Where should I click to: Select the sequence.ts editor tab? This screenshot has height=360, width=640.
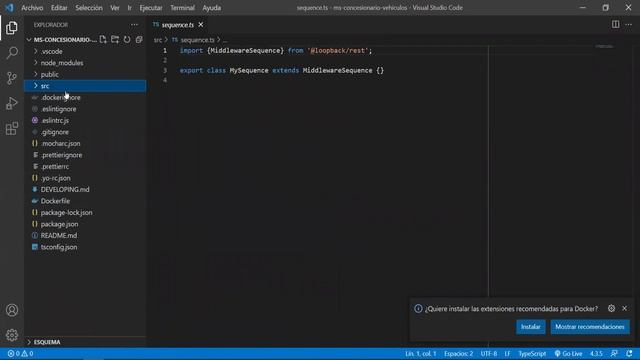tap(179, 25)
